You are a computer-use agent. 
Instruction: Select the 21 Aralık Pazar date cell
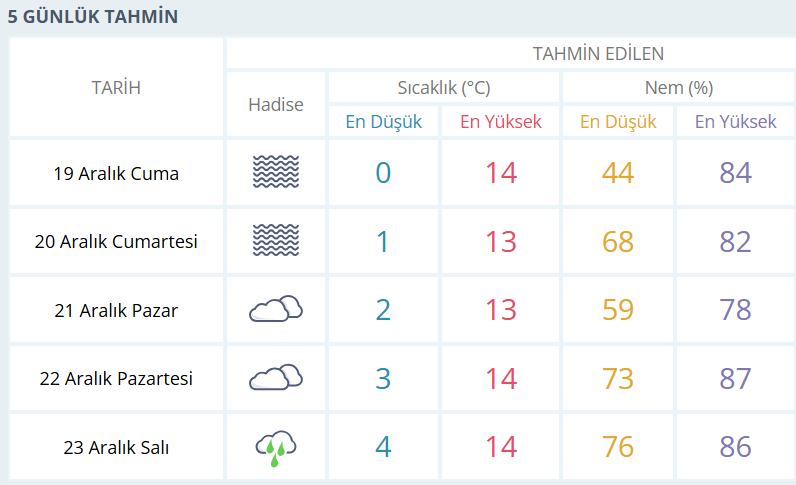click(x=116, y=310)
